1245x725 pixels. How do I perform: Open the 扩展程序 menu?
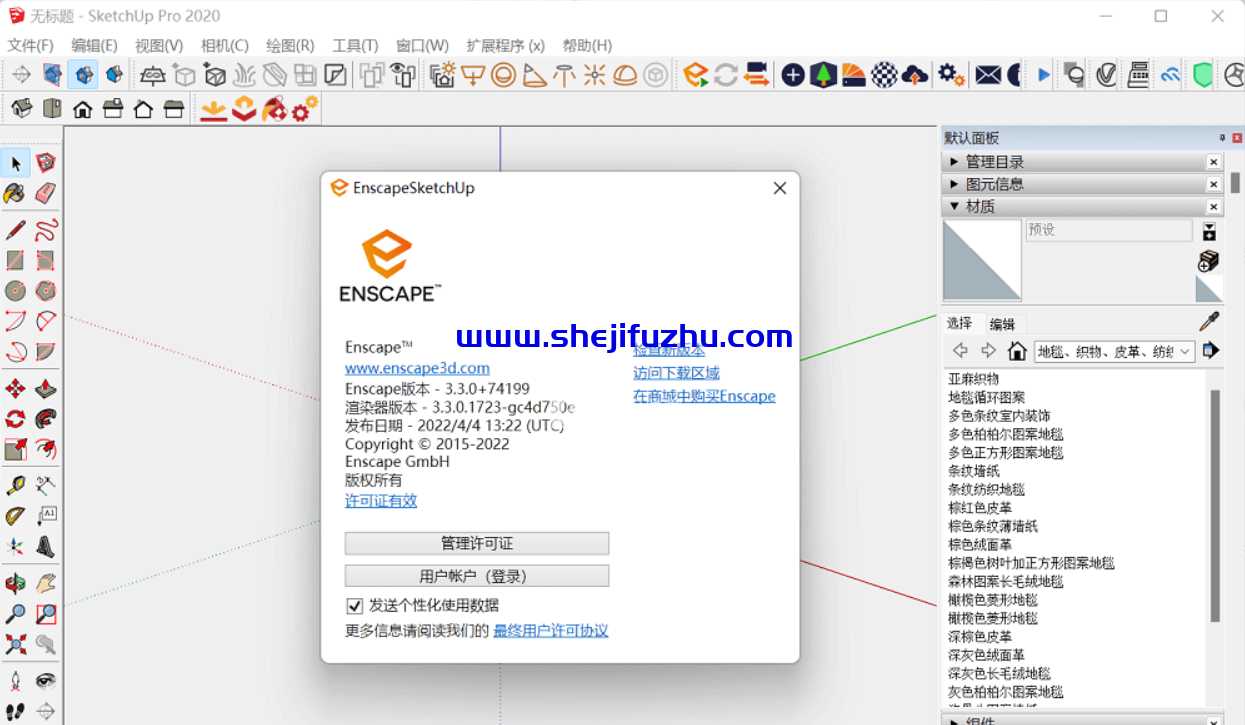click(505, 45)
